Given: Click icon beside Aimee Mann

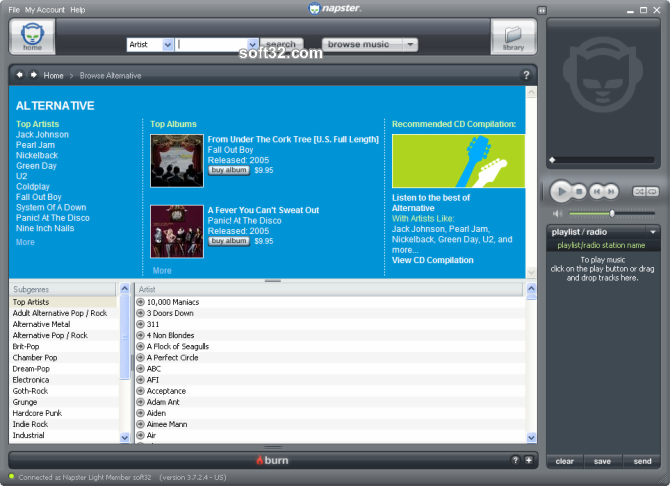Looking at the screenshot, I should pos(140,424).
